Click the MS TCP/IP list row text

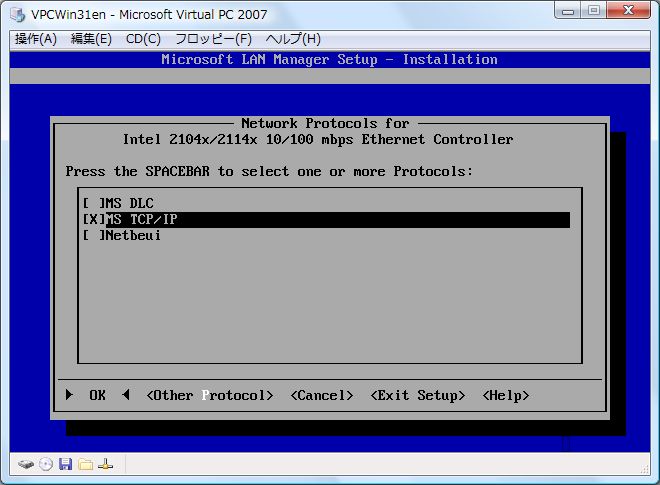click(141, 219)
